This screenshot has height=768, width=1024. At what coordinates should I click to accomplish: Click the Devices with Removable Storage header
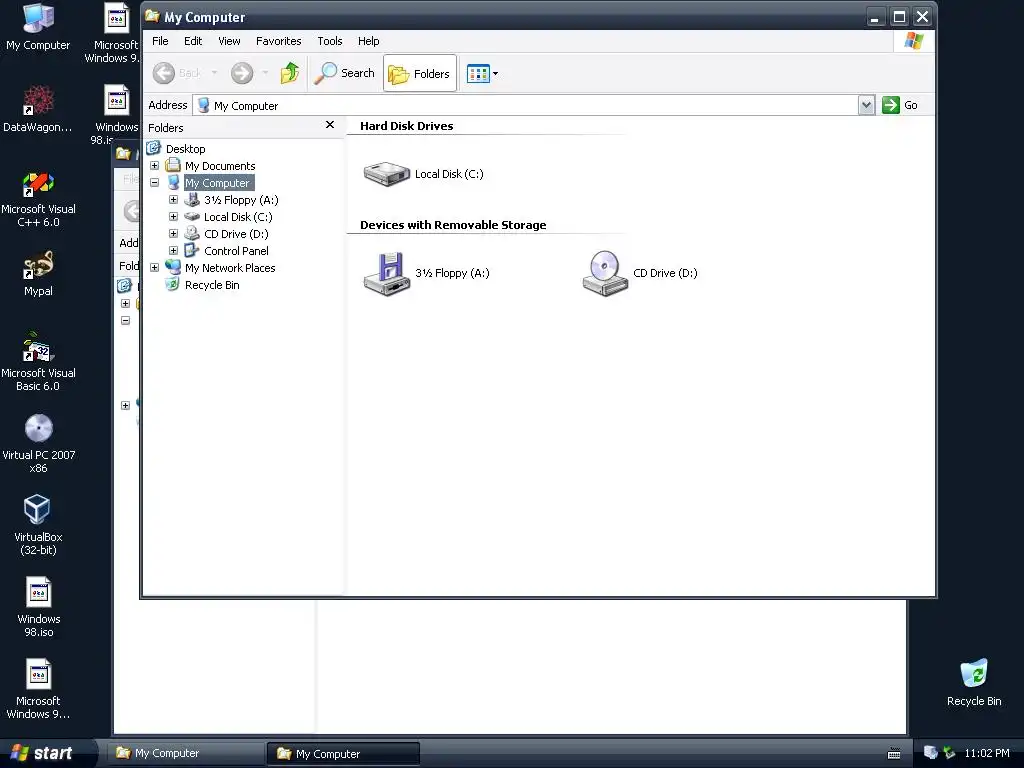453,225
